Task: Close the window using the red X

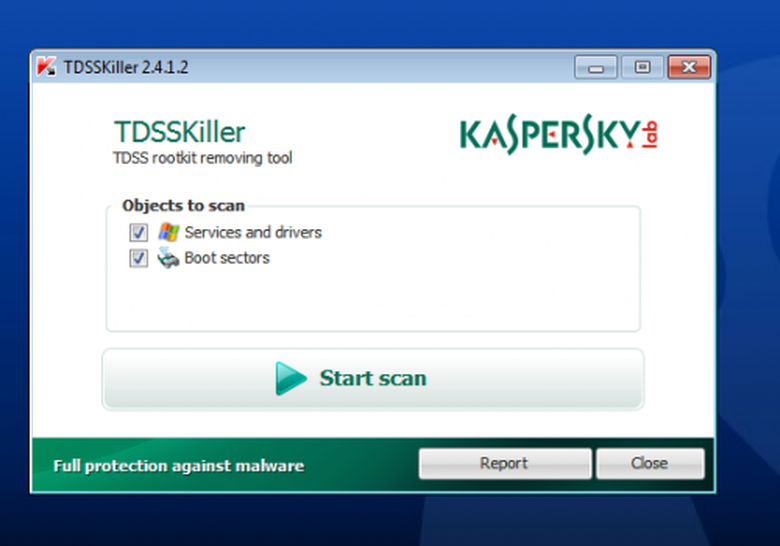Action: (x=689, y=68)
